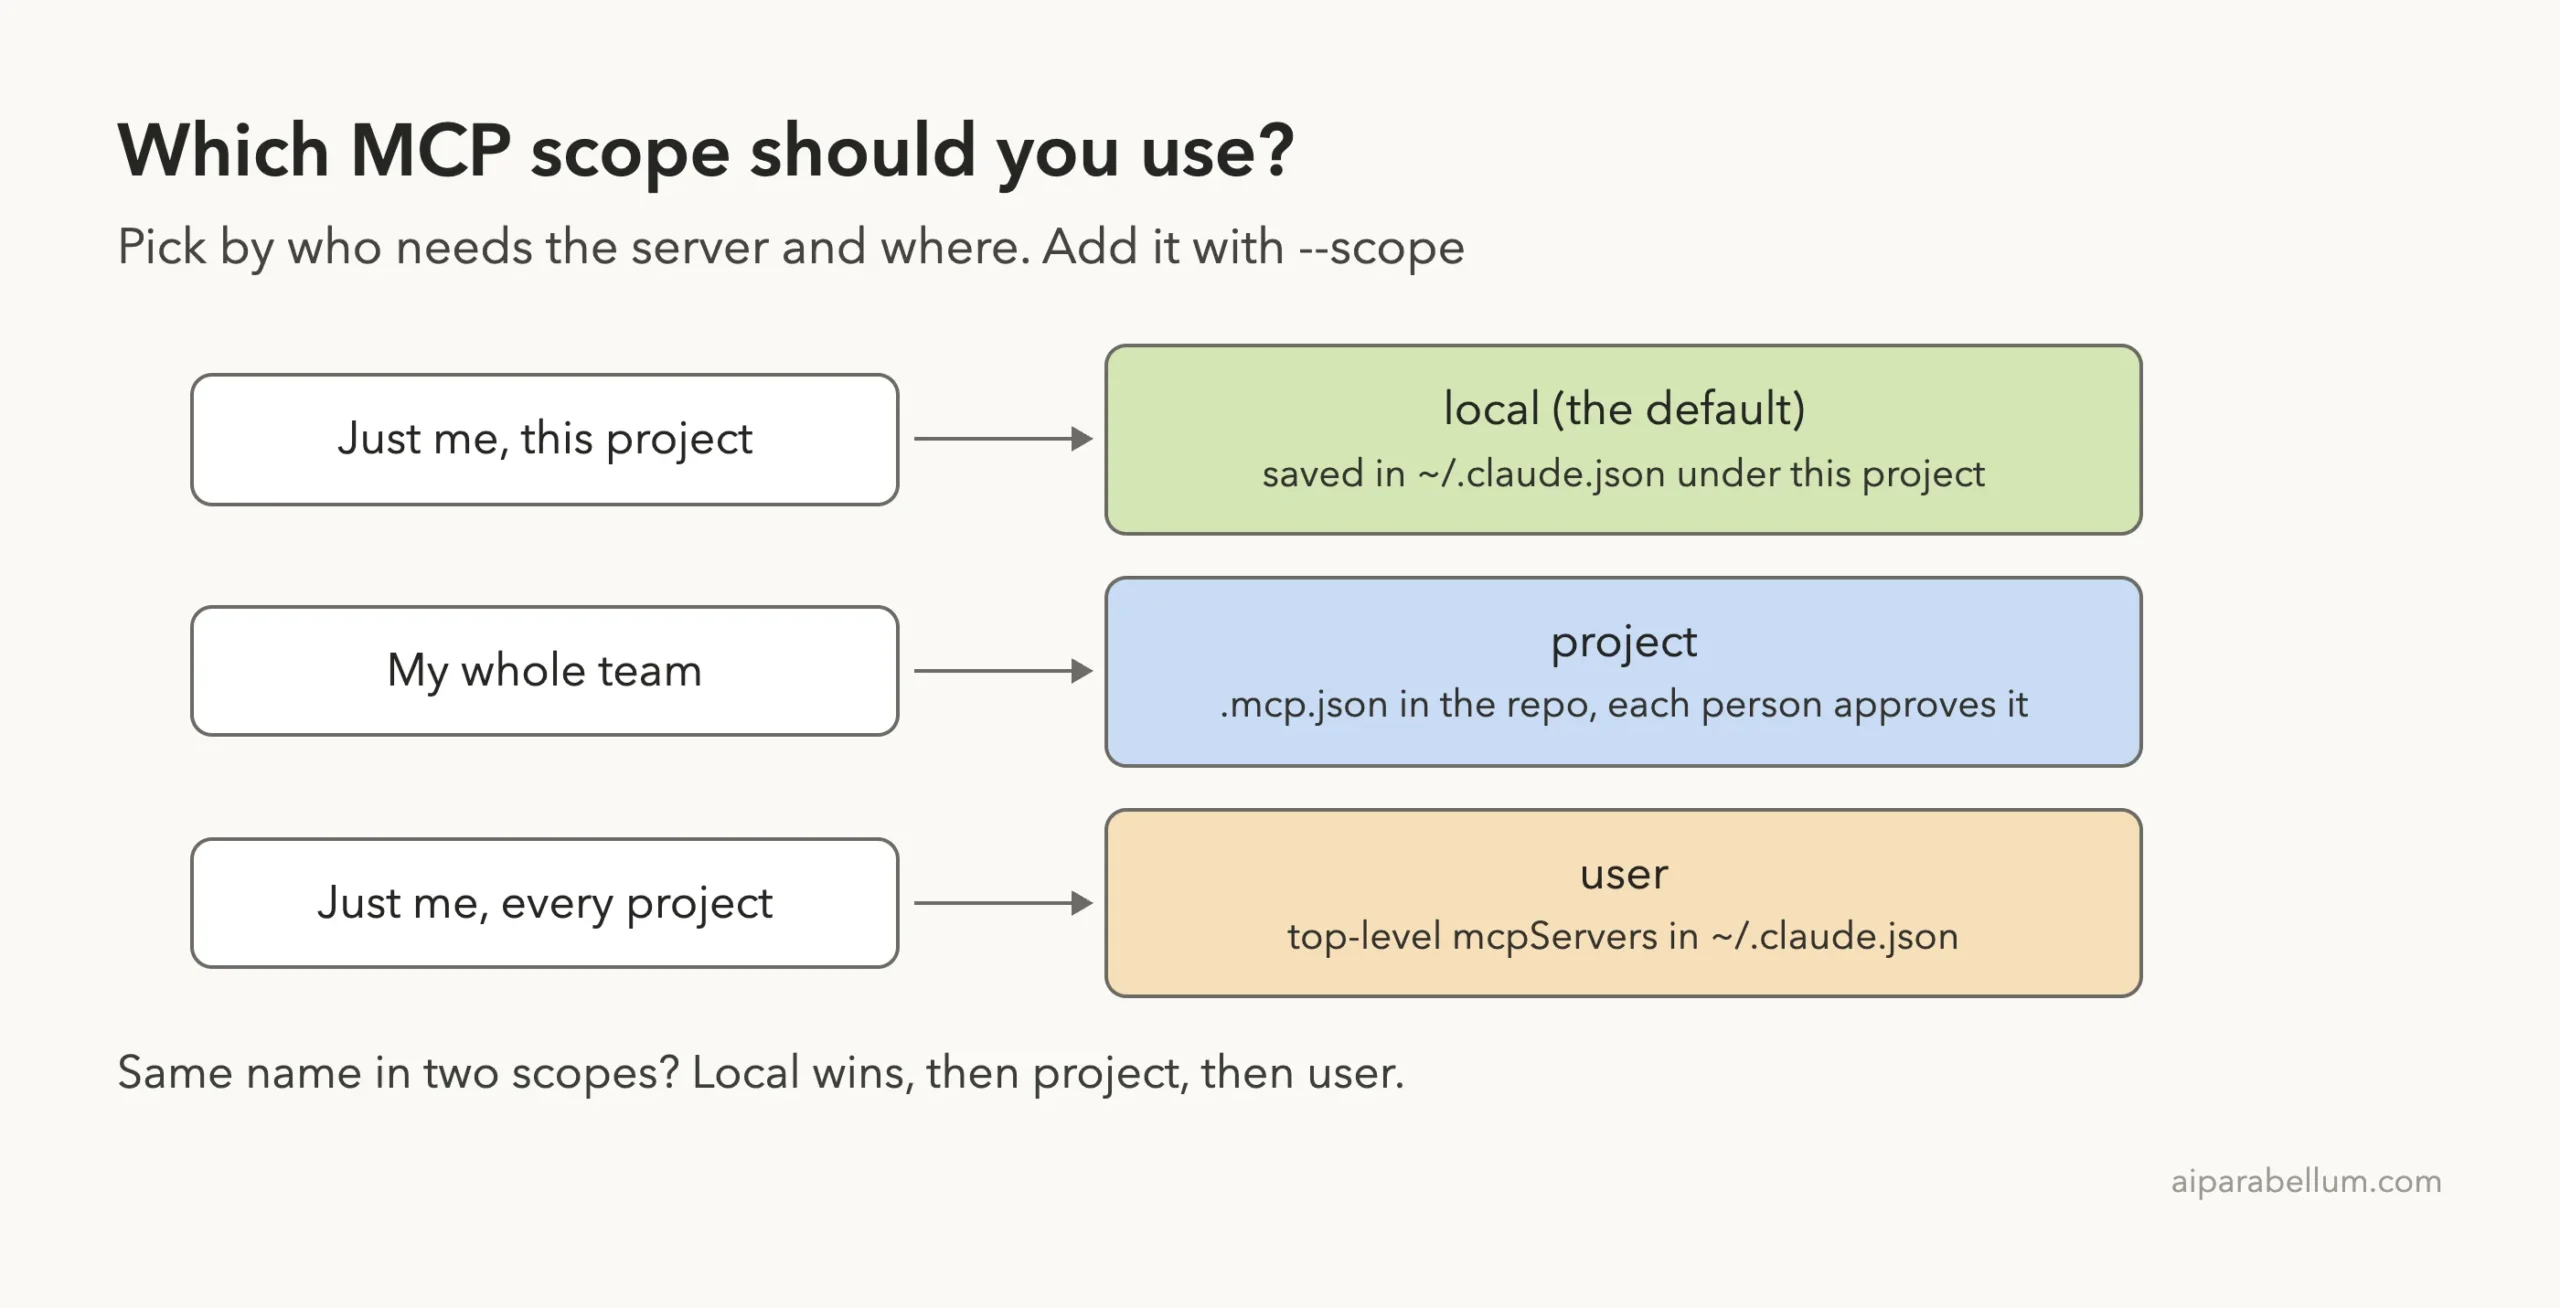Select the 'Just me, every project' box
The width and height of the screenshot is (2560, 1308).
coord(545,903)
